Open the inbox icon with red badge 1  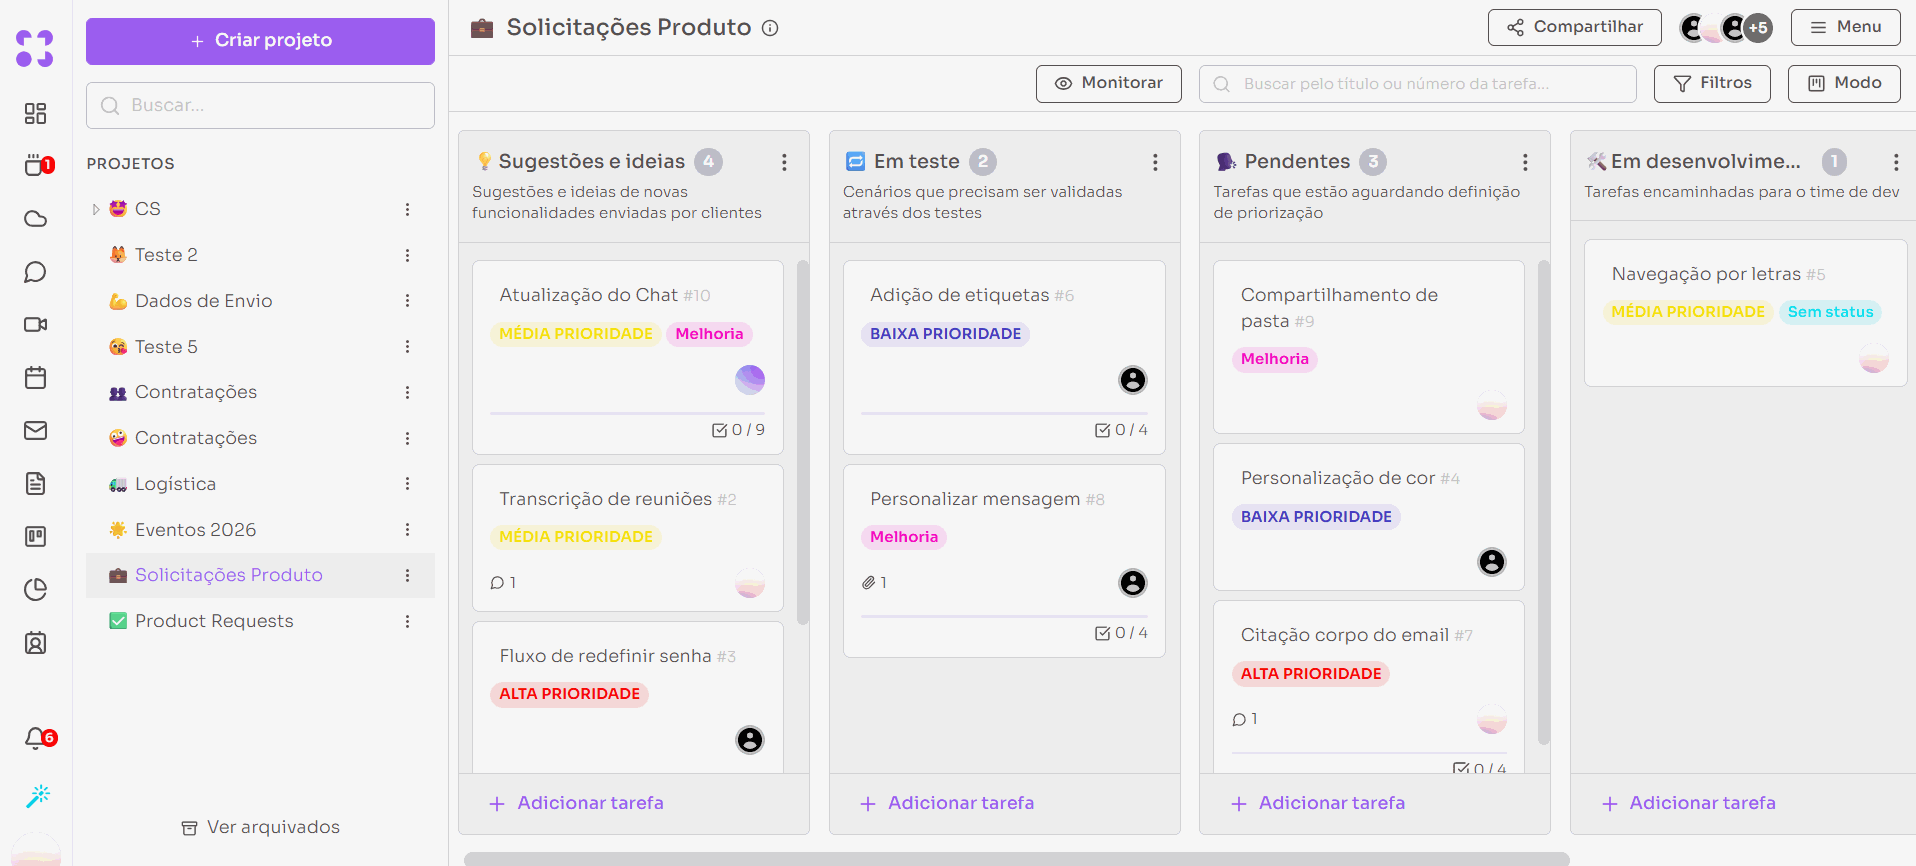coord(38,165)
